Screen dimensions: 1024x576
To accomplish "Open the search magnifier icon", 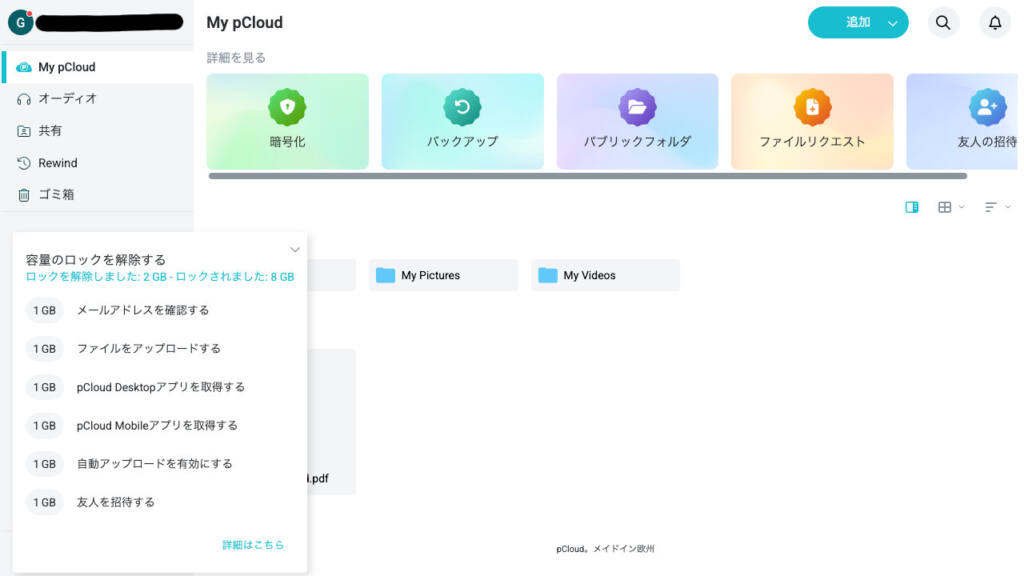I will [942, 23].
